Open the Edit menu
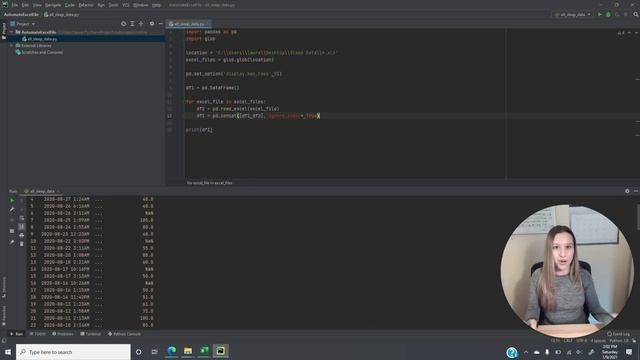The width and height of the screenshot is (640, 360). pos(25,5)
